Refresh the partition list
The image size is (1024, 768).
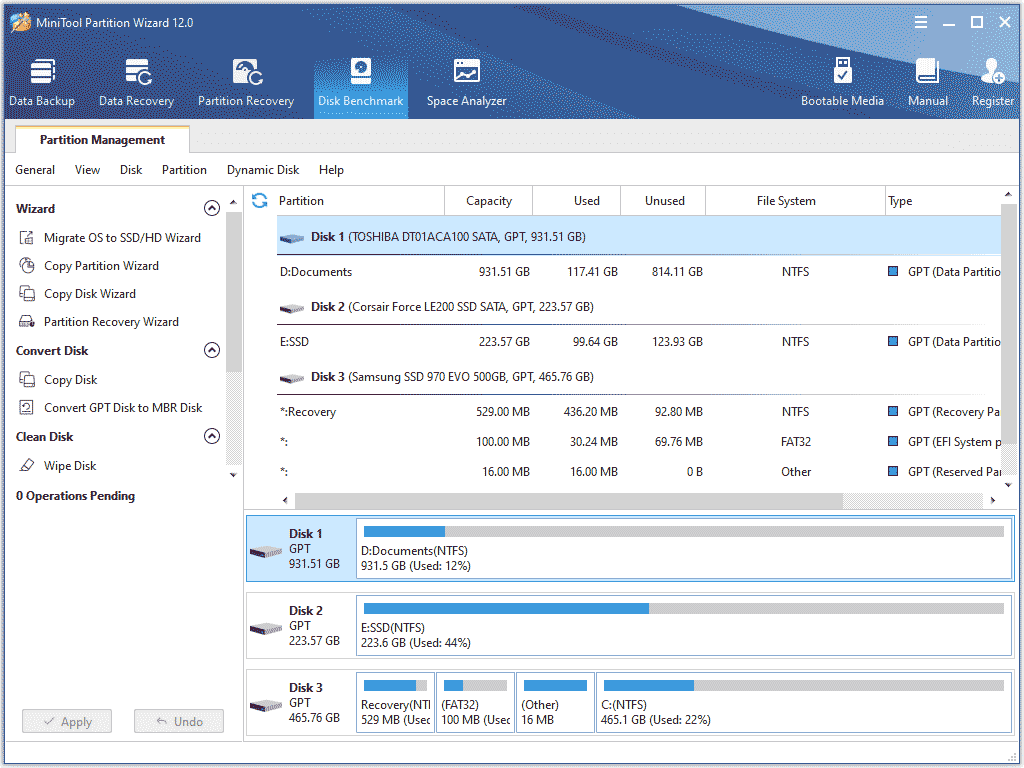[259, 200]
